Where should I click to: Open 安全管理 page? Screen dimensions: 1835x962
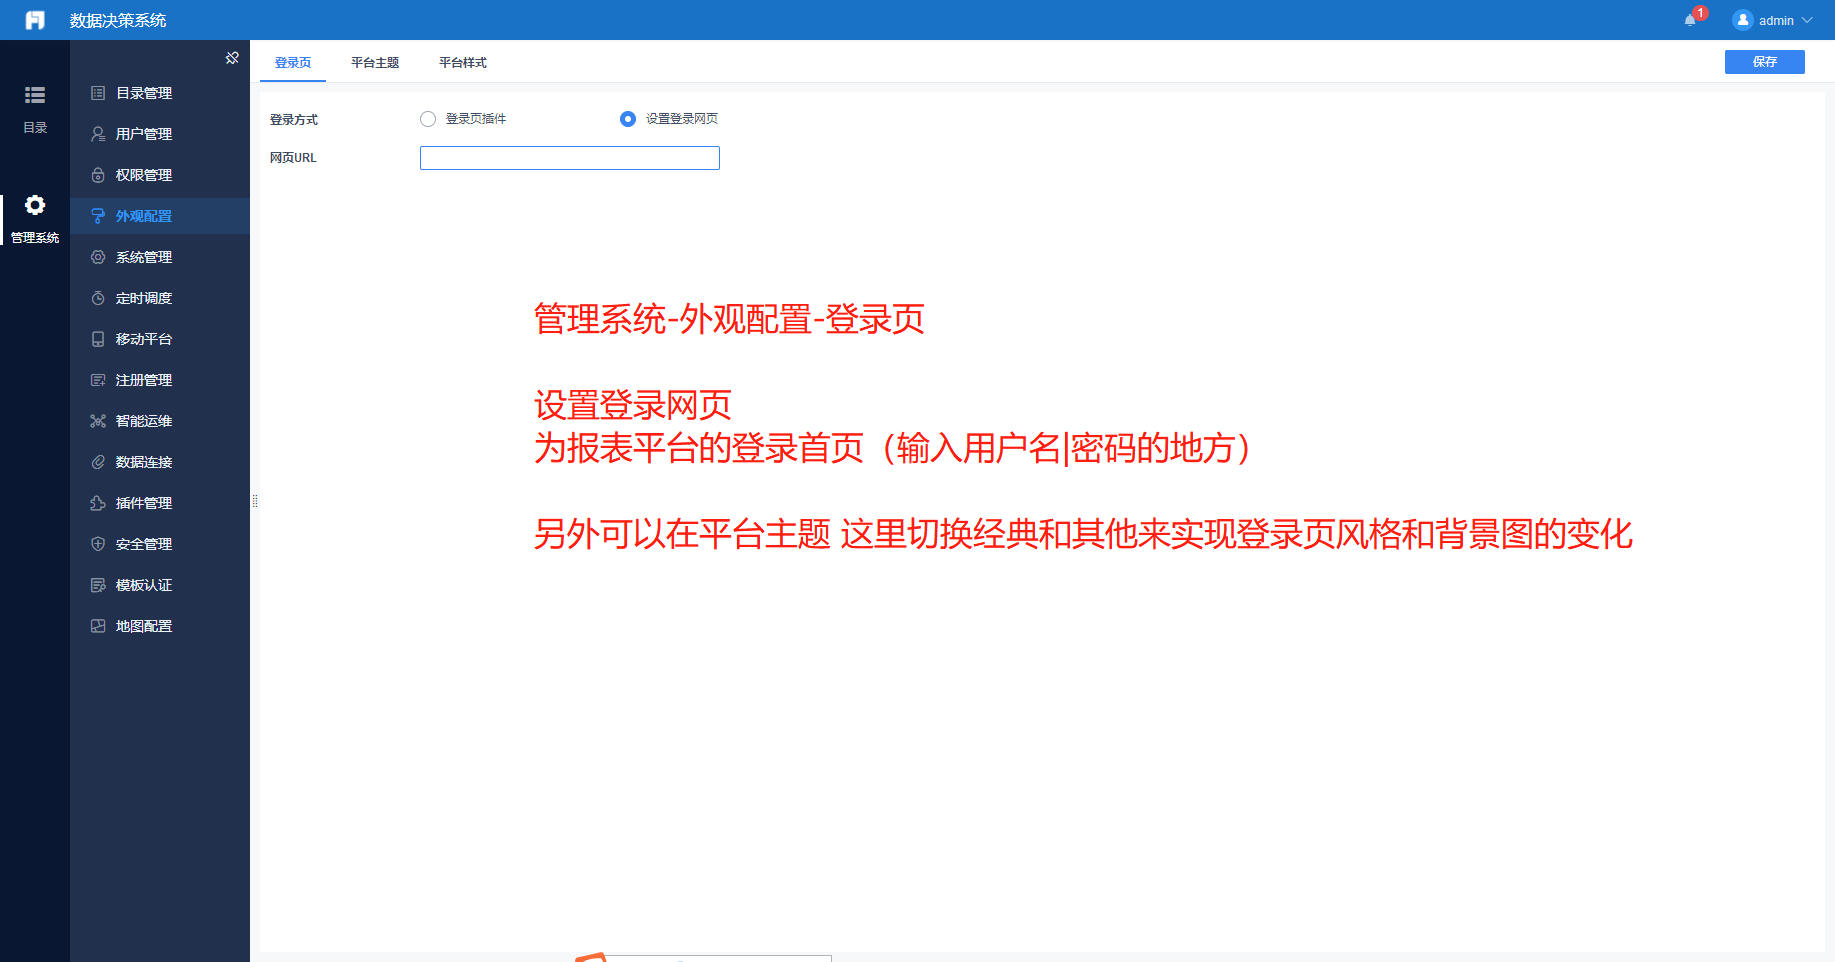[x=160, y=544]
